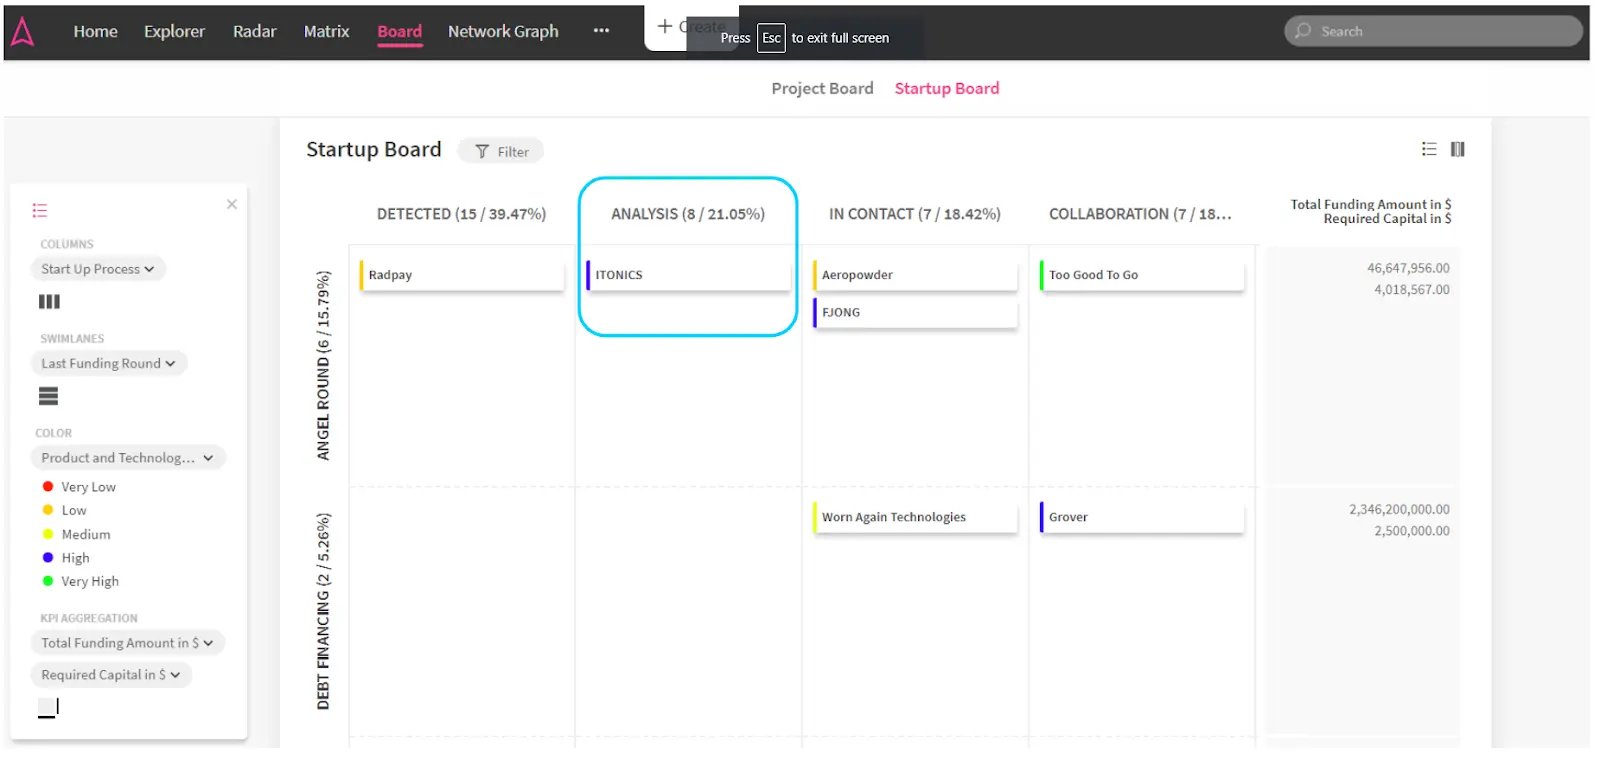The height and width of the screenshot is (759, 1600).
Task: Open the Radpay card
Action: point(462,275)
